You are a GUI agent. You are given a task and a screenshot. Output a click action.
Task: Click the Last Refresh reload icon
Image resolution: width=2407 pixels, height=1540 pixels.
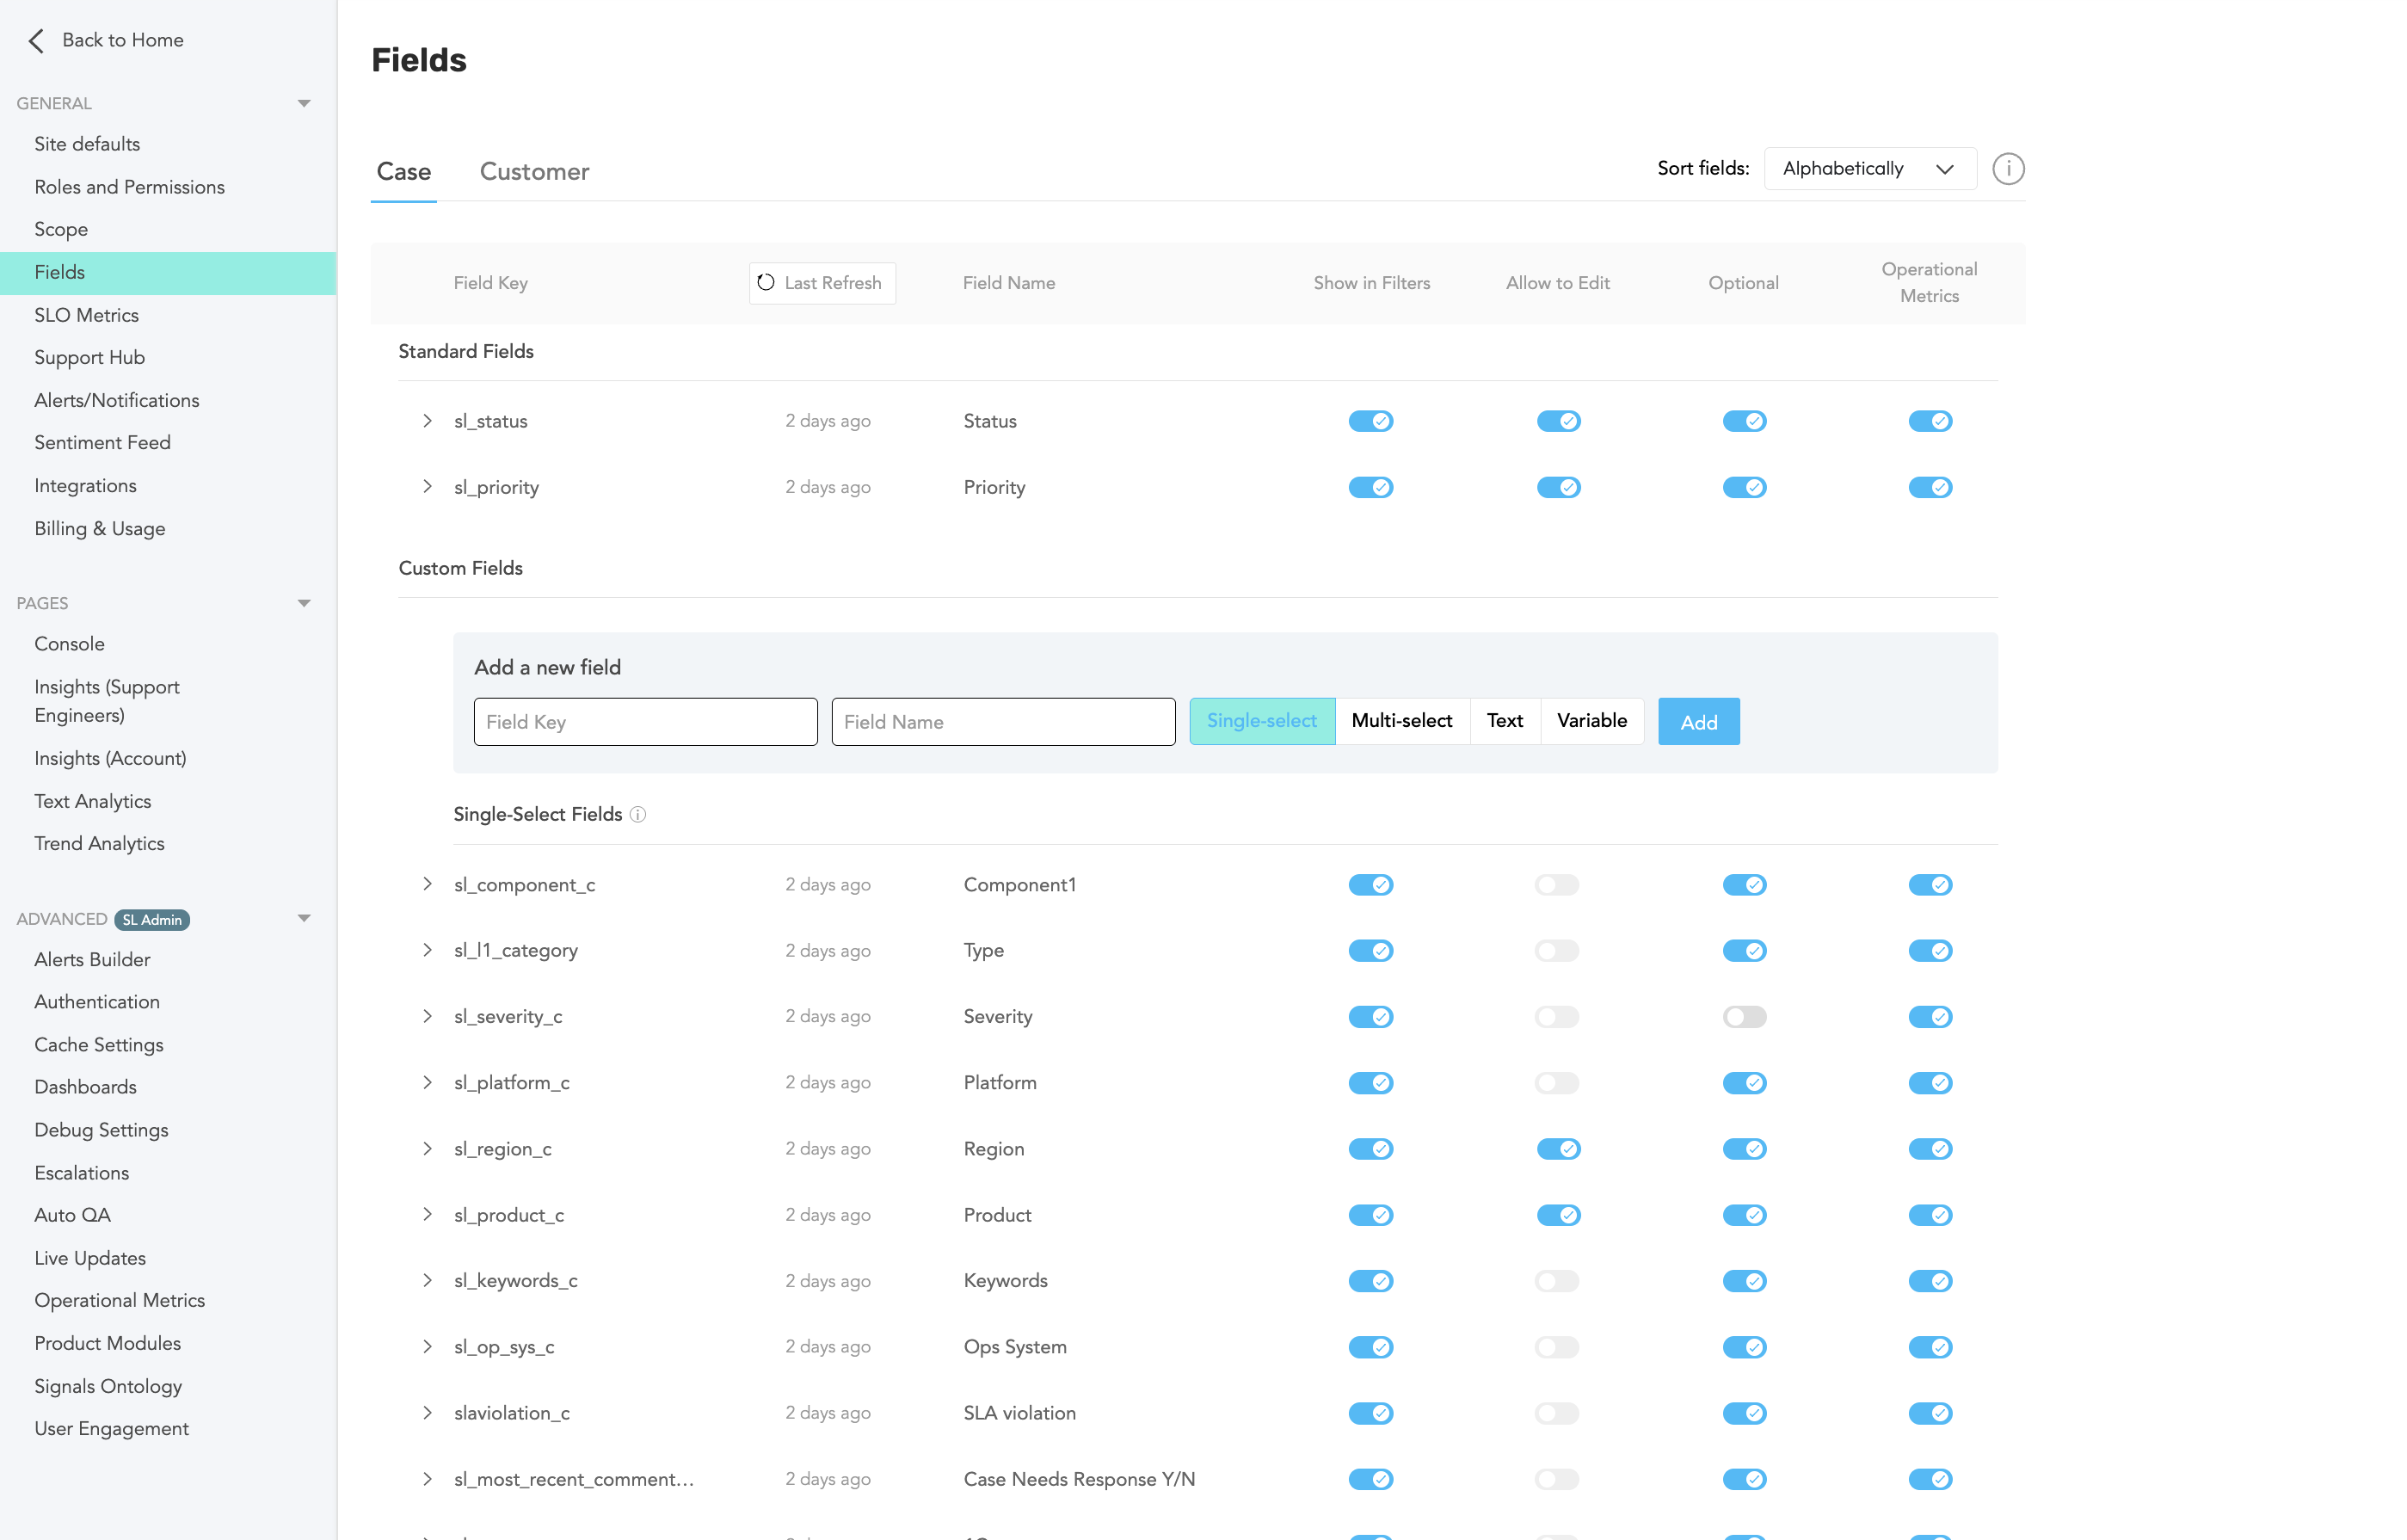click(766, 283)
